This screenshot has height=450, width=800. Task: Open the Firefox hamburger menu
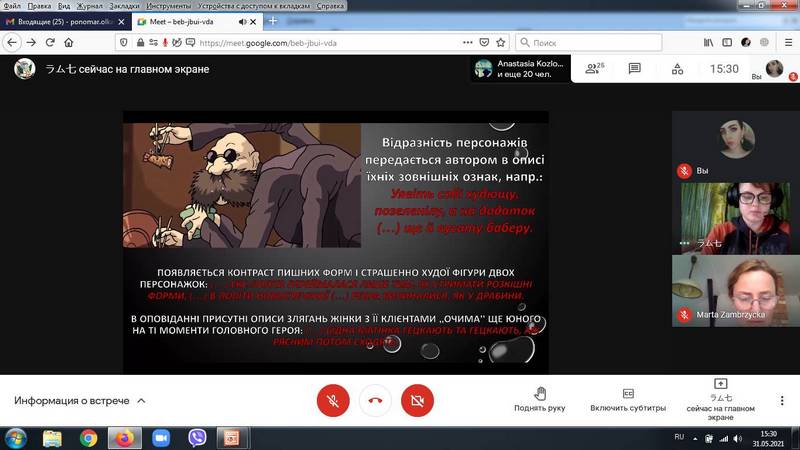[788, 43]
